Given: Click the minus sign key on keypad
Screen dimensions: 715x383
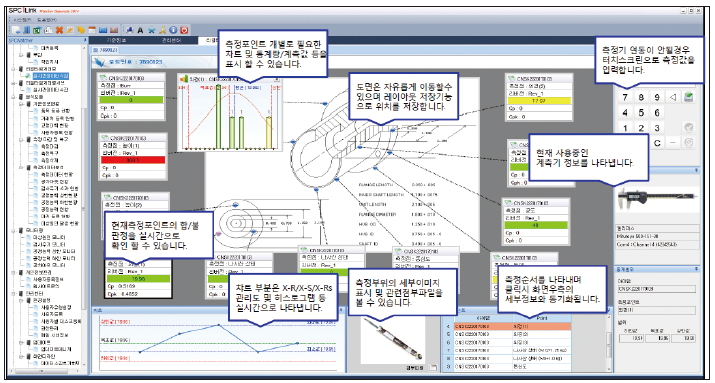Looking at the screenshot, I should [673, 143].
